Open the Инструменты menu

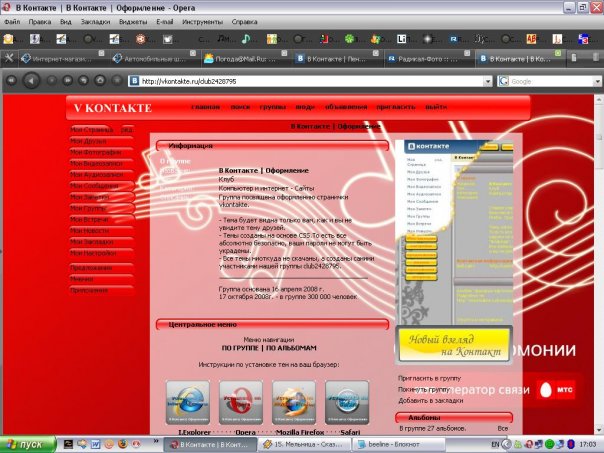(x=203, y=22)
